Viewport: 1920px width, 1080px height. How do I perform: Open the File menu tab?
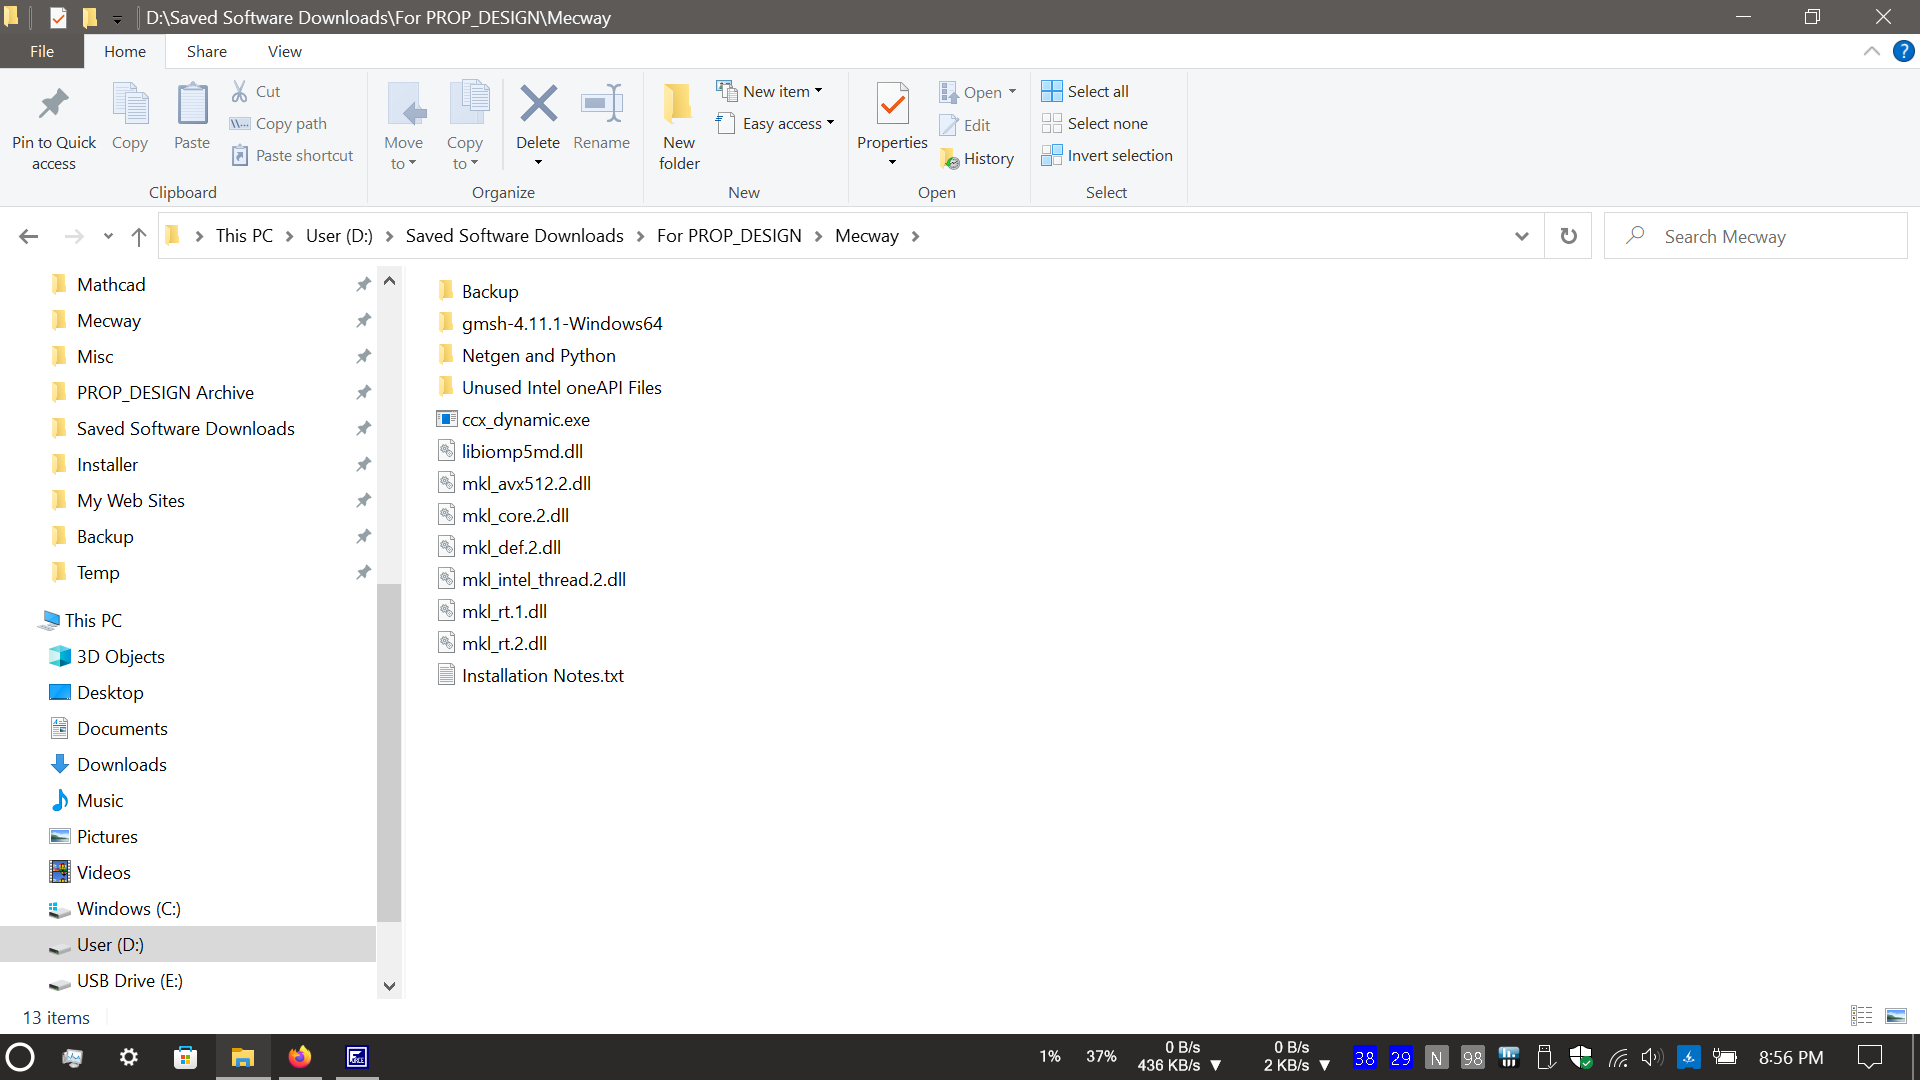(x=42, y=51)
